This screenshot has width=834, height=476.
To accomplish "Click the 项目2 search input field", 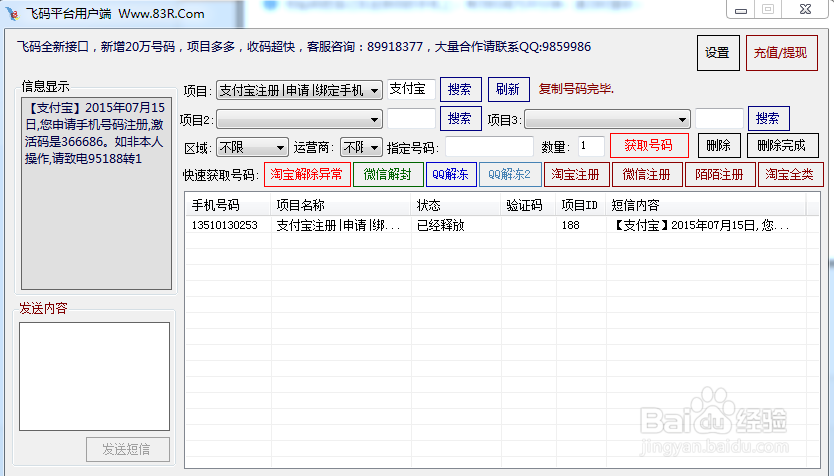I will point(411,118).
